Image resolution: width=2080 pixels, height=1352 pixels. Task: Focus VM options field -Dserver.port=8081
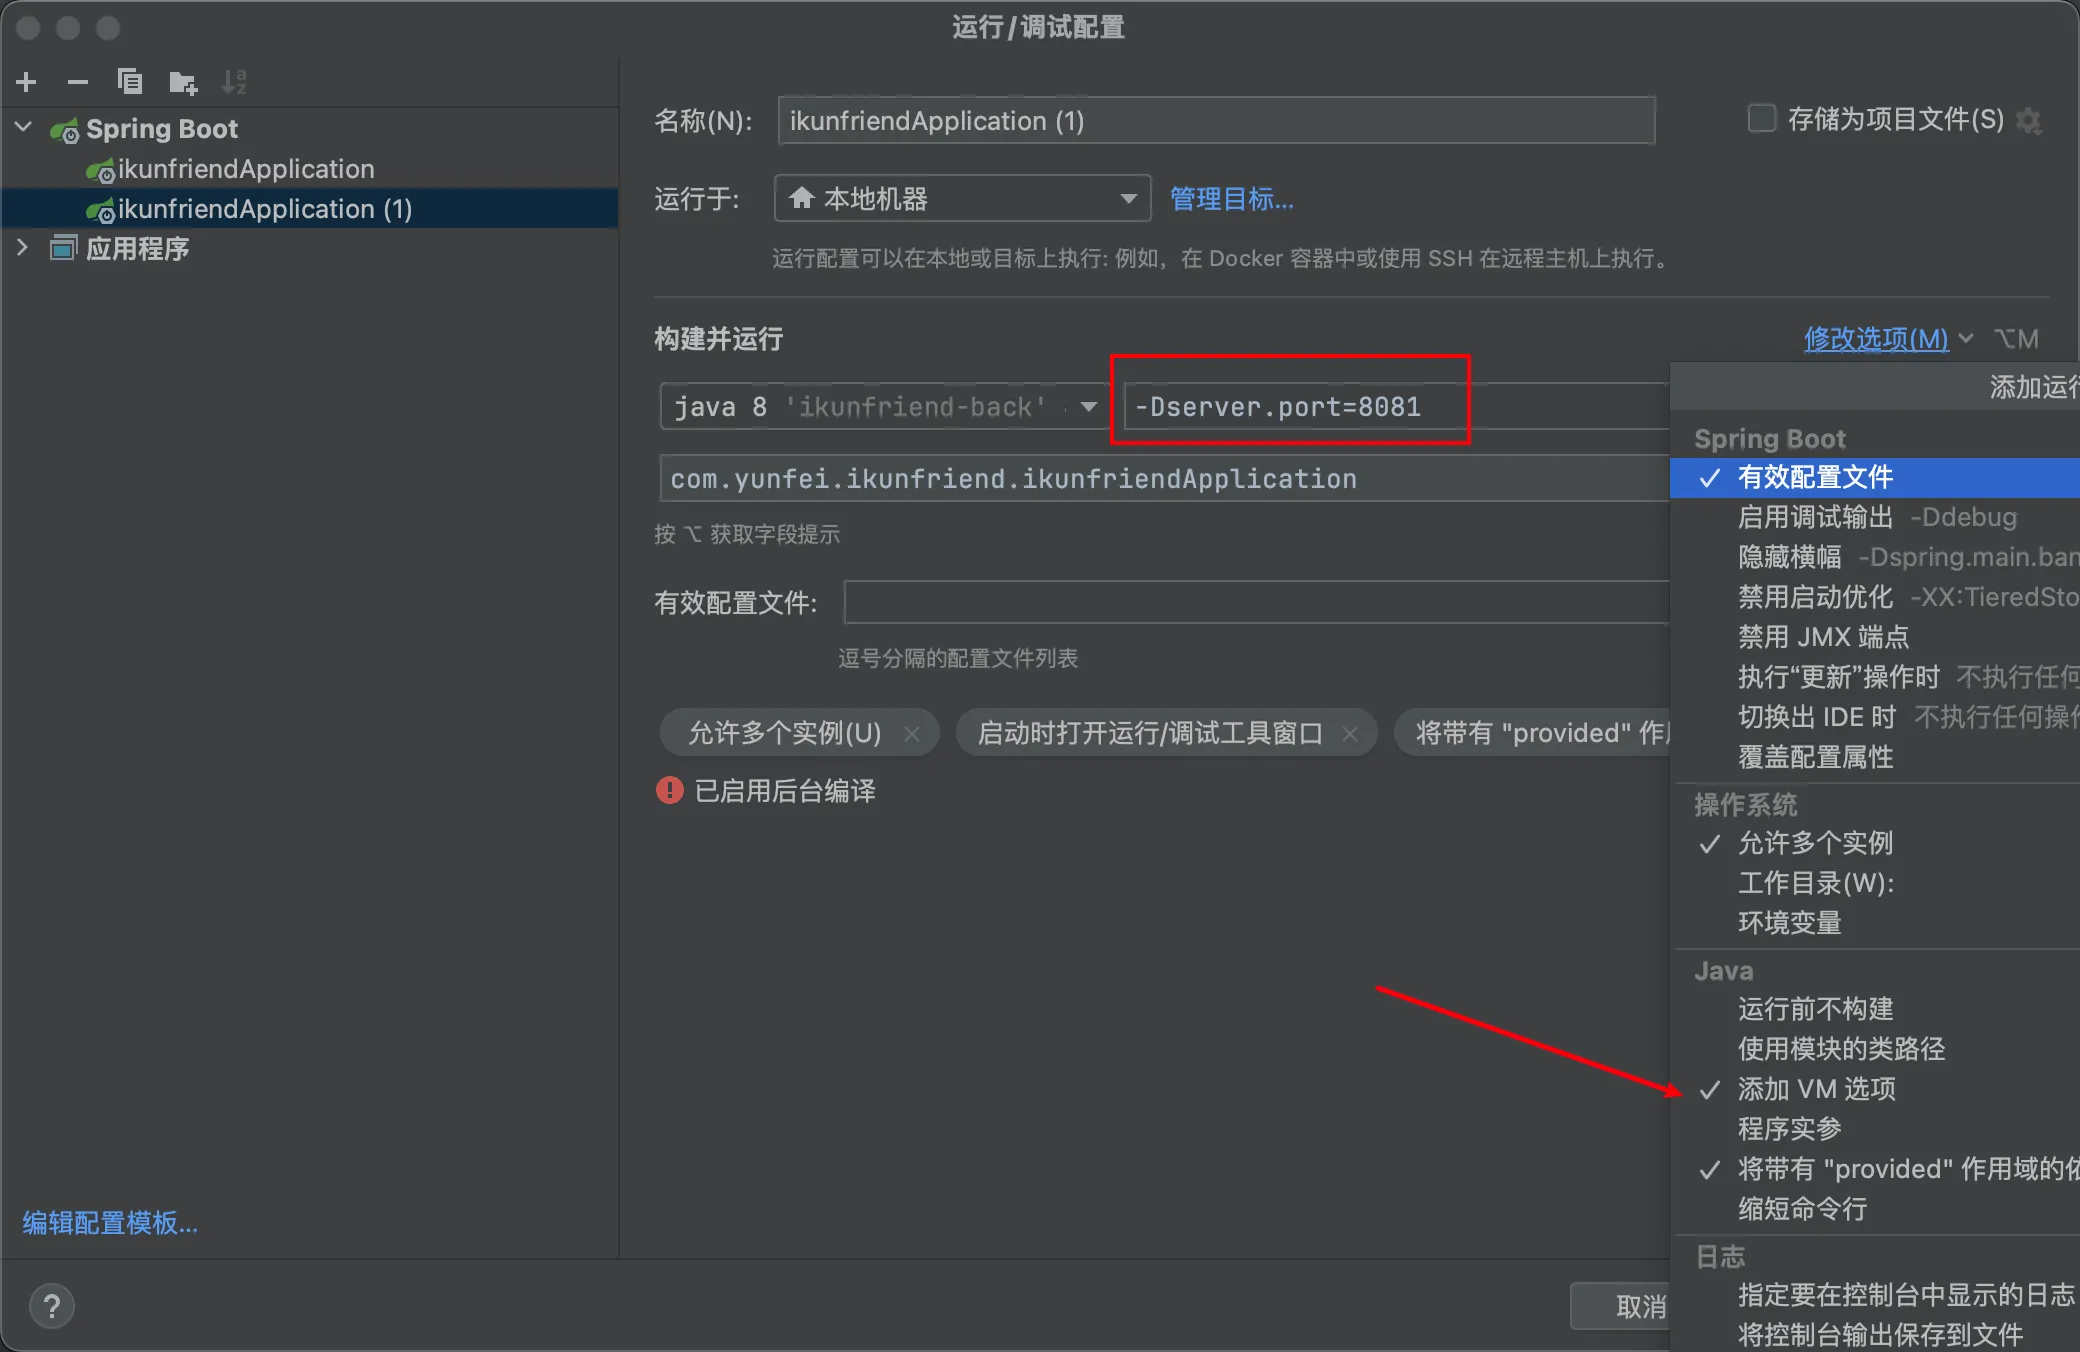1397,407
